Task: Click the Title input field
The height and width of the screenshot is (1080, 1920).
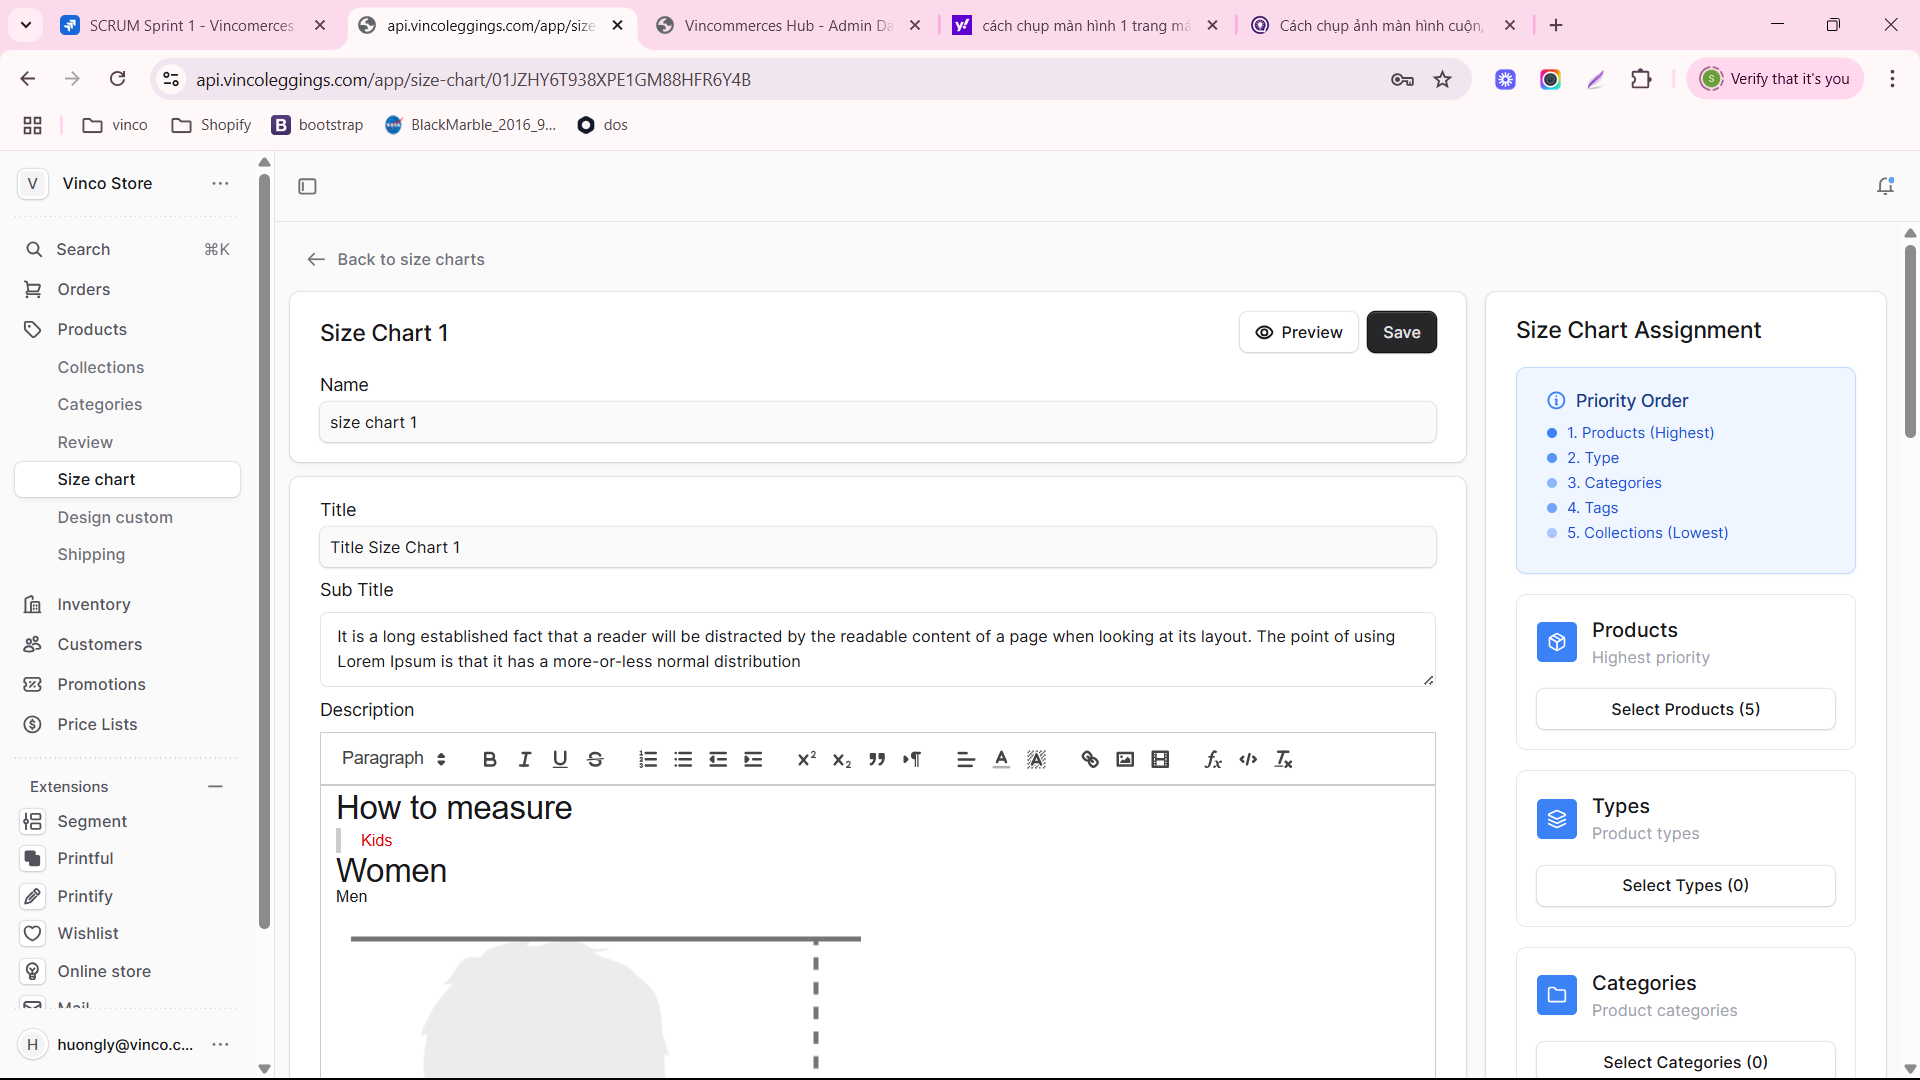Action: coord(877,548)
